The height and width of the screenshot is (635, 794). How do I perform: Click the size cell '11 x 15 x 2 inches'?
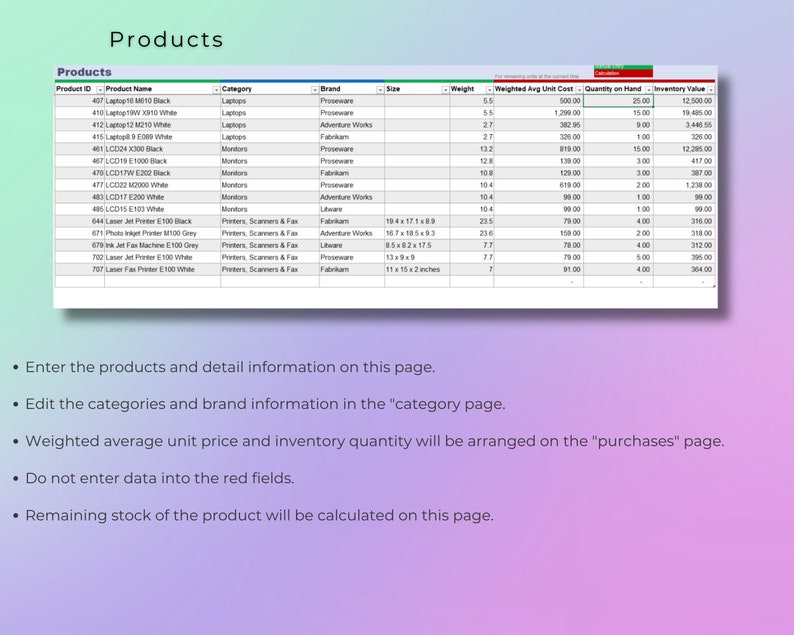pyautogui.click(x=417, y=269)
